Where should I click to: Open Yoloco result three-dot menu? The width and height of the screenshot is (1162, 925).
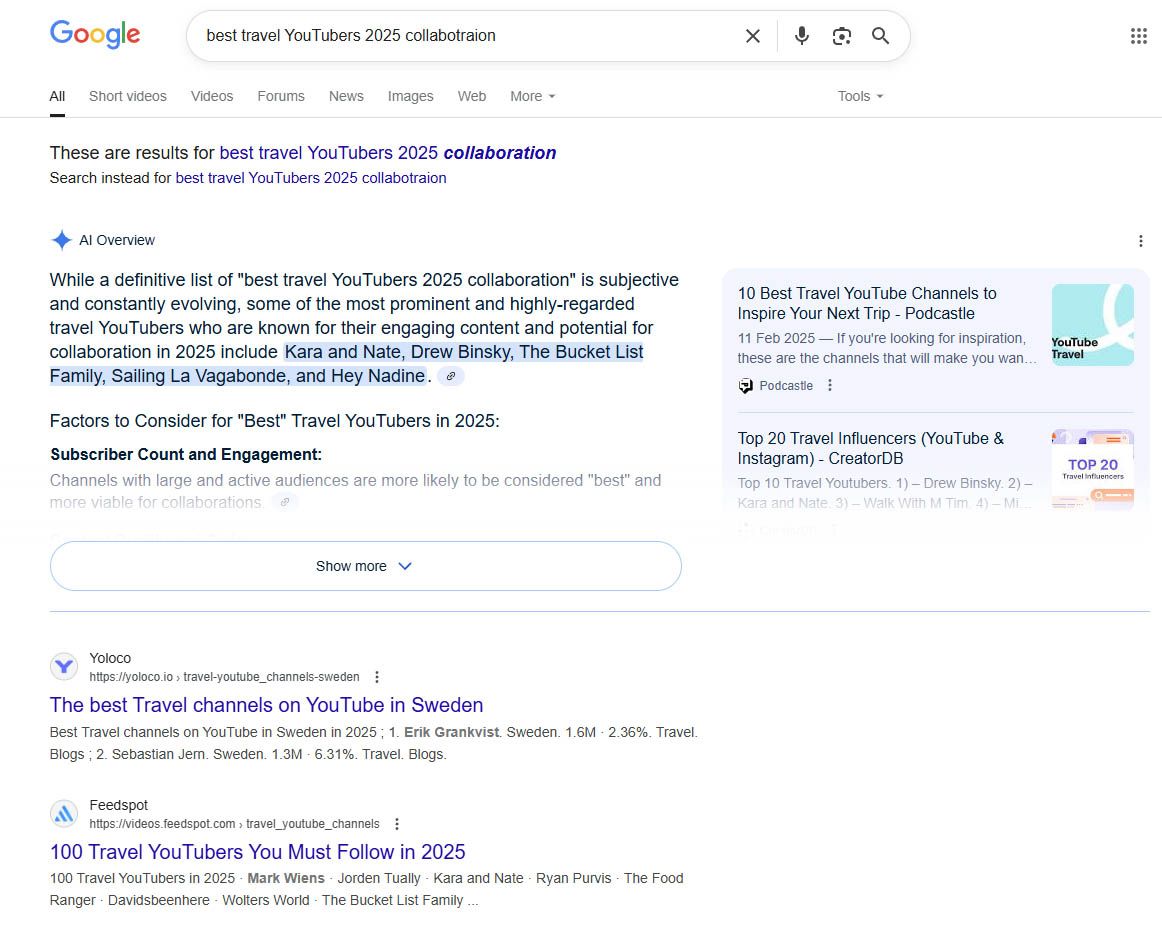pos(376,677)
